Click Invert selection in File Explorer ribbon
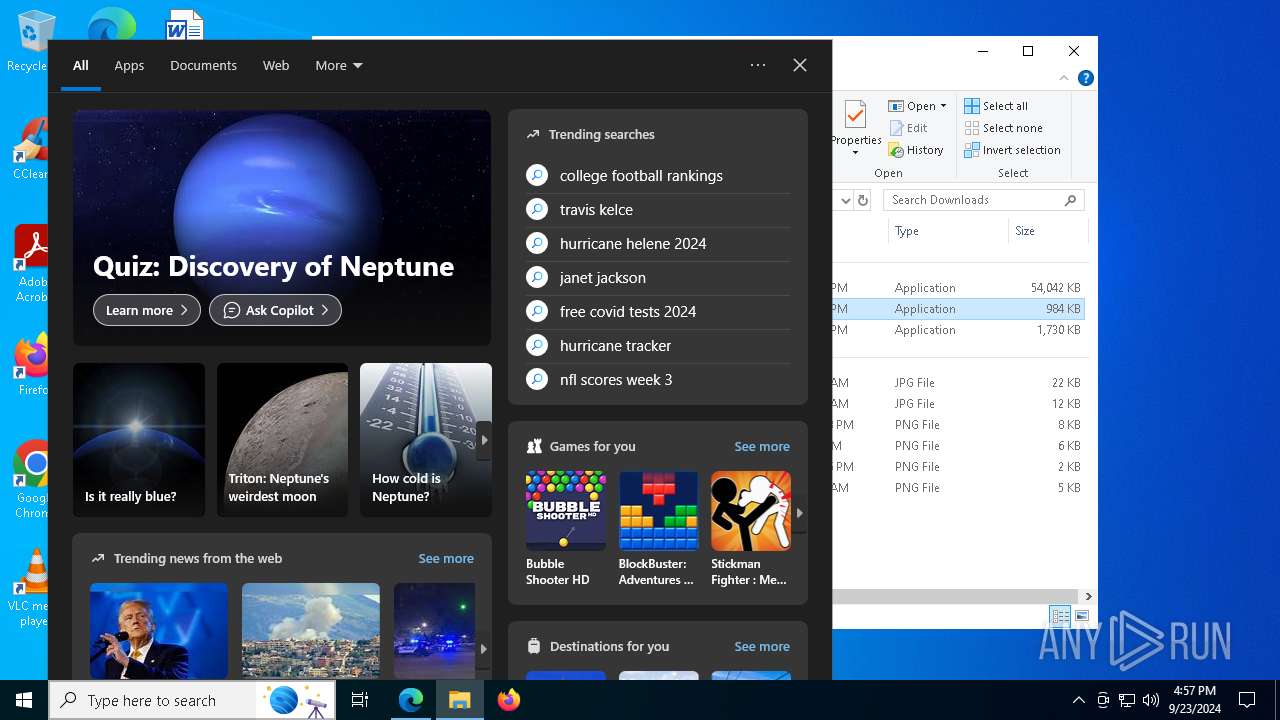1280x720 pixels. [x=1012, y=150]
